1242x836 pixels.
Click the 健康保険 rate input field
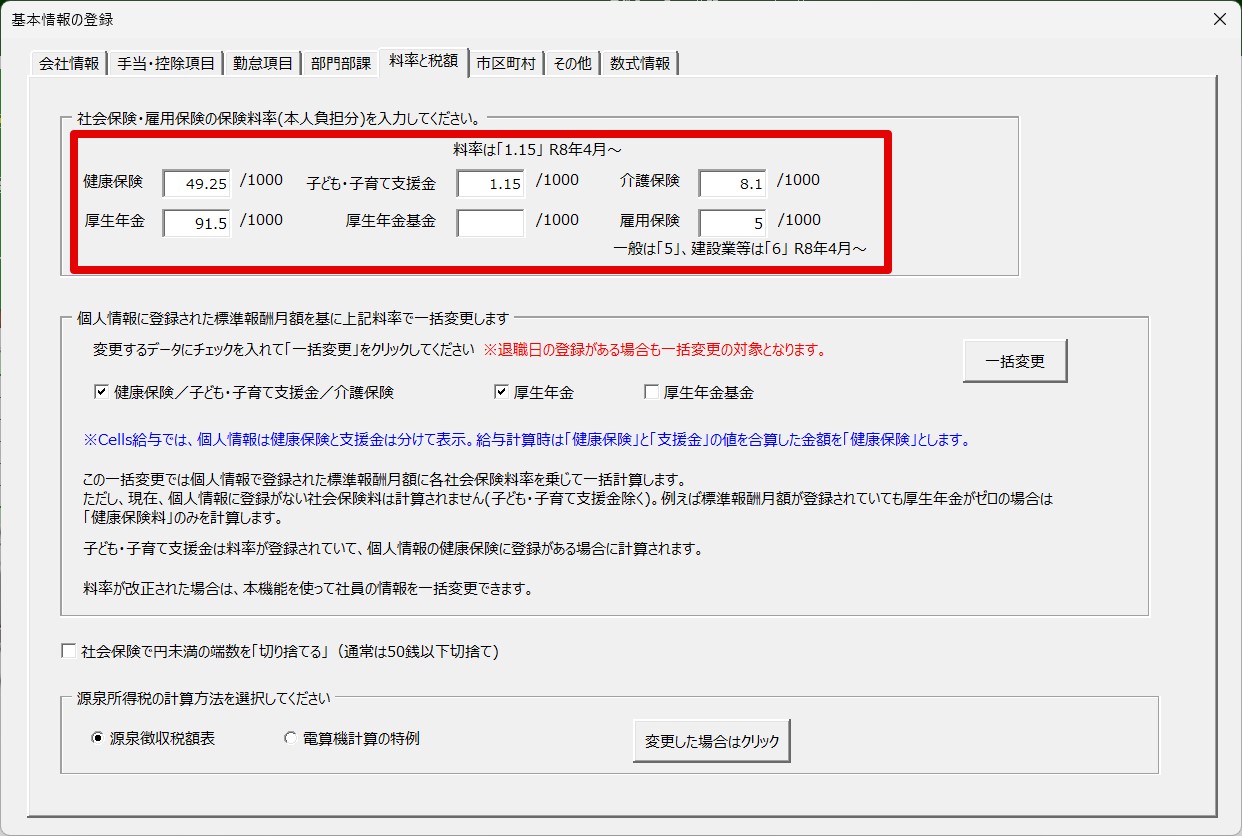197,184
